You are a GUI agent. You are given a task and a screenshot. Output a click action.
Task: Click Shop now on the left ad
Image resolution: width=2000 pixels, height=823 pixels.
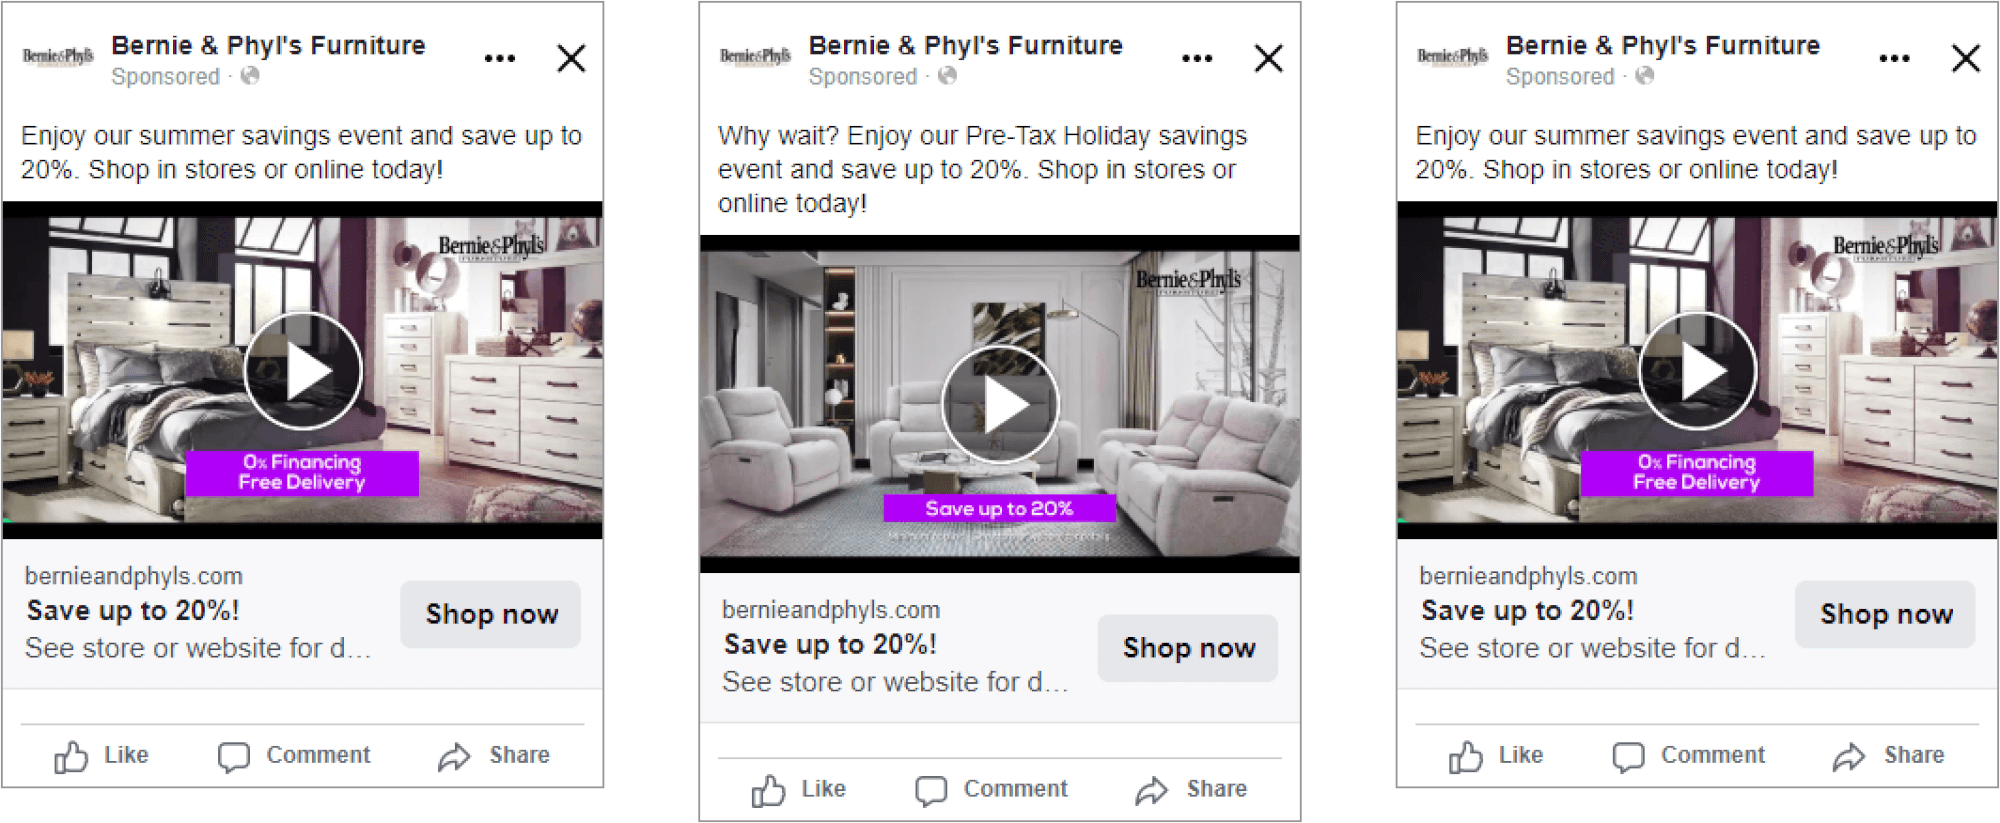[491, 614]
